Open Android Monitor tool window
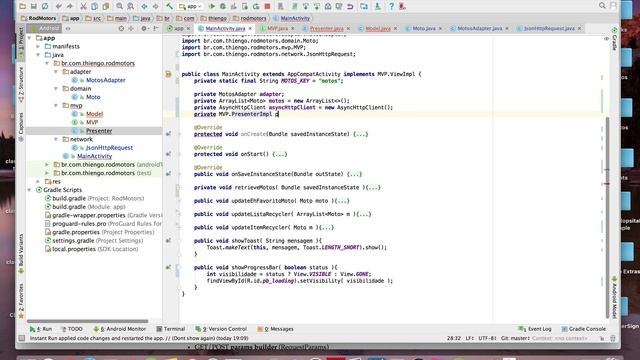This screenshot has width=640, height=360. tap(120, 329)
